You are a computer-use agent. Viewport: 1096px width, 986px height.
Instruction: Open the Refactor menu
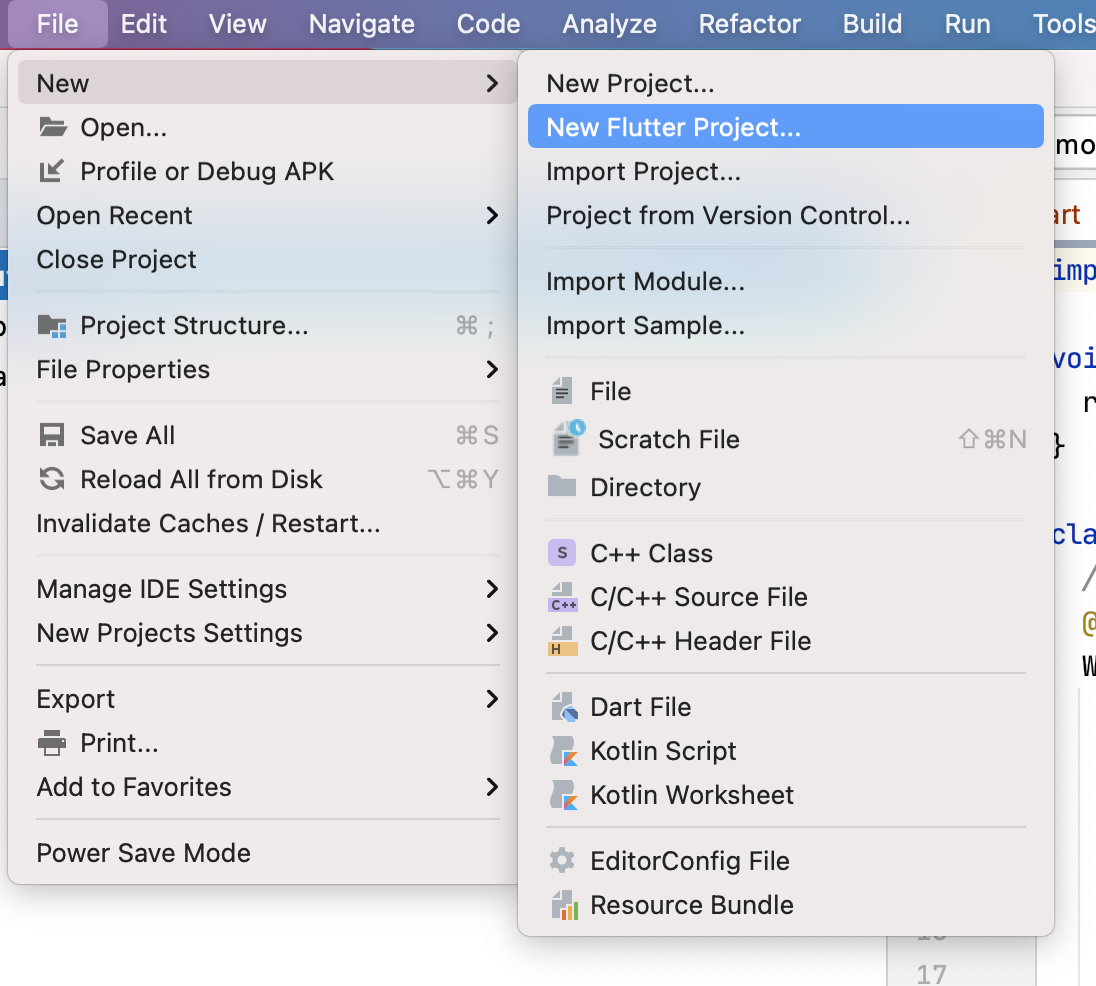(749, 24)
